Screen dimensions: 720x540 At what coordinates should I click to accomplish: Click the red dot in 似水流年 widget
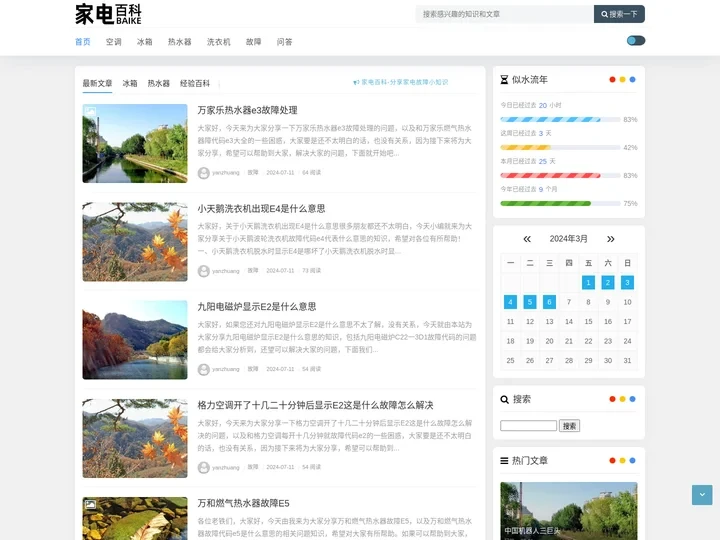coord(612,79)
